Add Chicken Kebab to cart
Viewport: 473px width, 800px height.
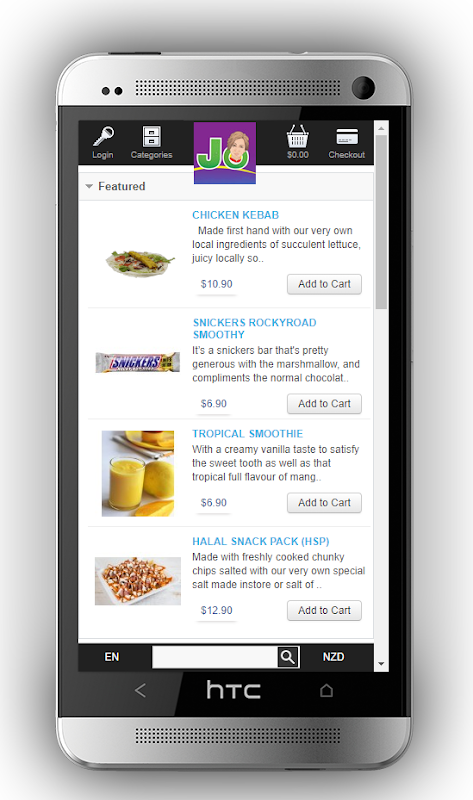[324, 284]
